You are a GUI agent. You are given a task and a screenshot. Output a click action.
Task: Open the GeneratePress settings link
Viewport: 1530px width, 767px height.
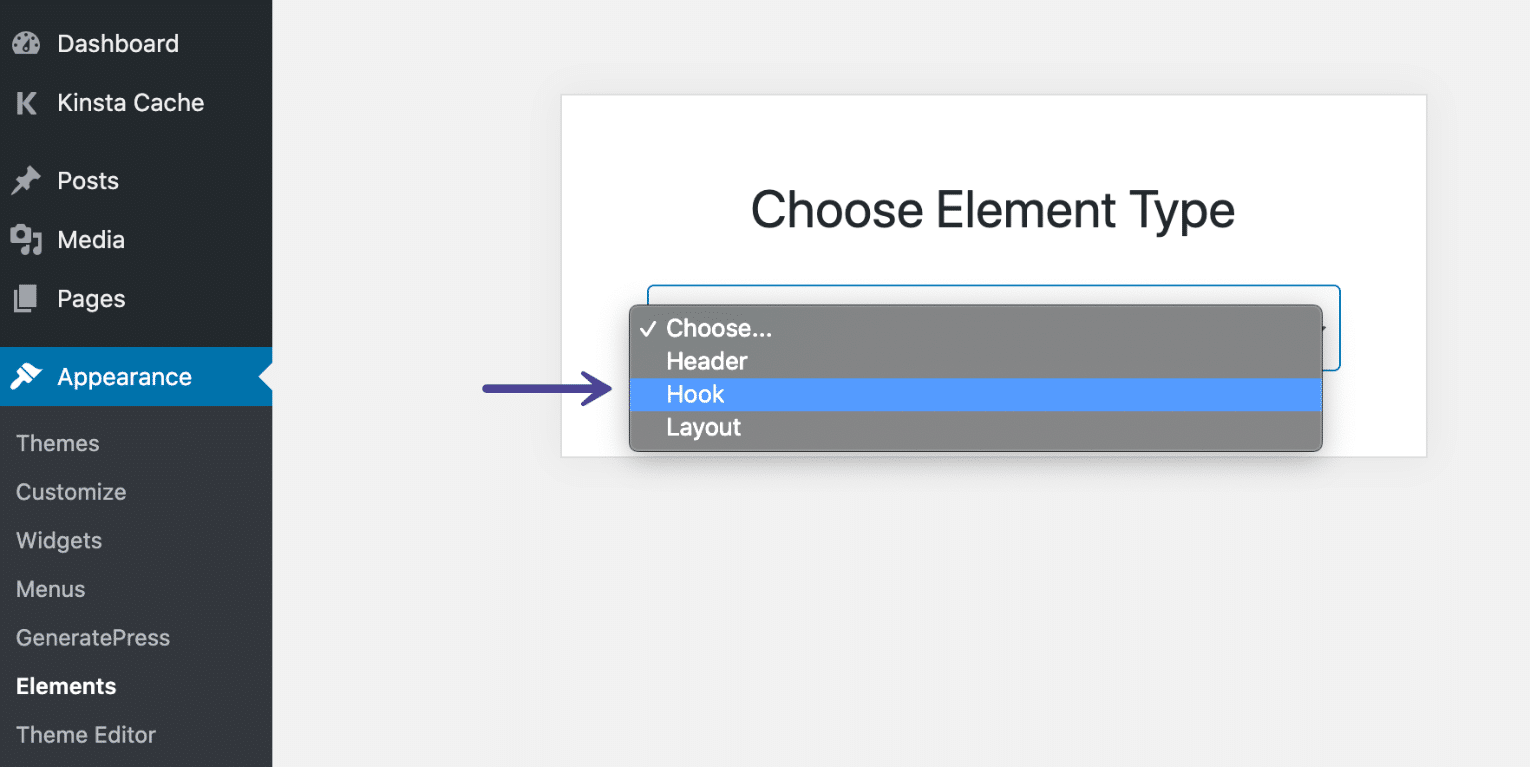click(x=92, y=638)
